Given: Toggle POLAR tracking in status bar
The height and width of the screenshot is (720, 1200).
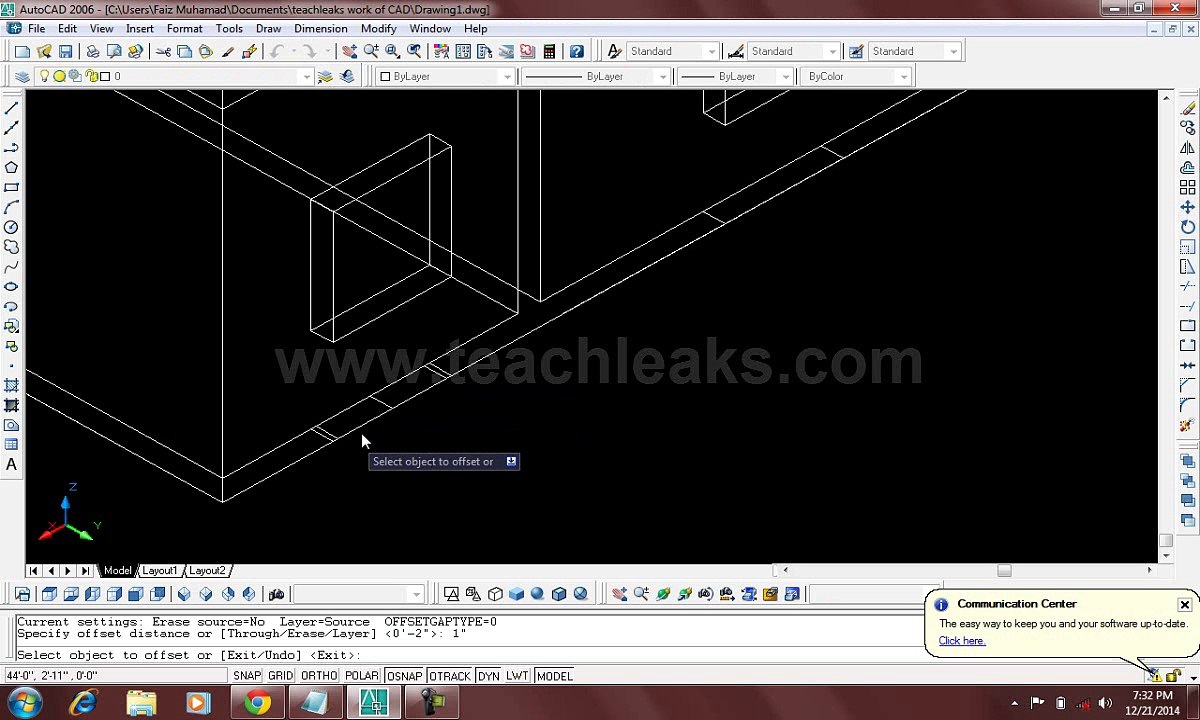Looking at the screenshot, I should pyautogui.click(x=362, y=676).
